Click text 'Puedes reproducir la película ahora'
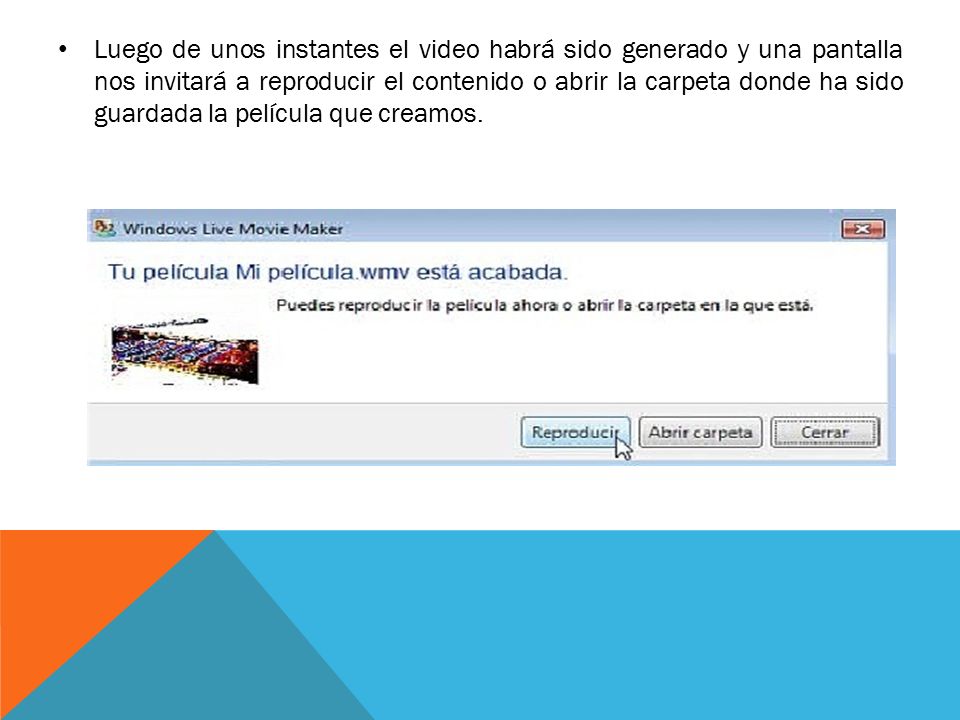The height and width of the screenshot is (720, 960). (x=418, y=305)
